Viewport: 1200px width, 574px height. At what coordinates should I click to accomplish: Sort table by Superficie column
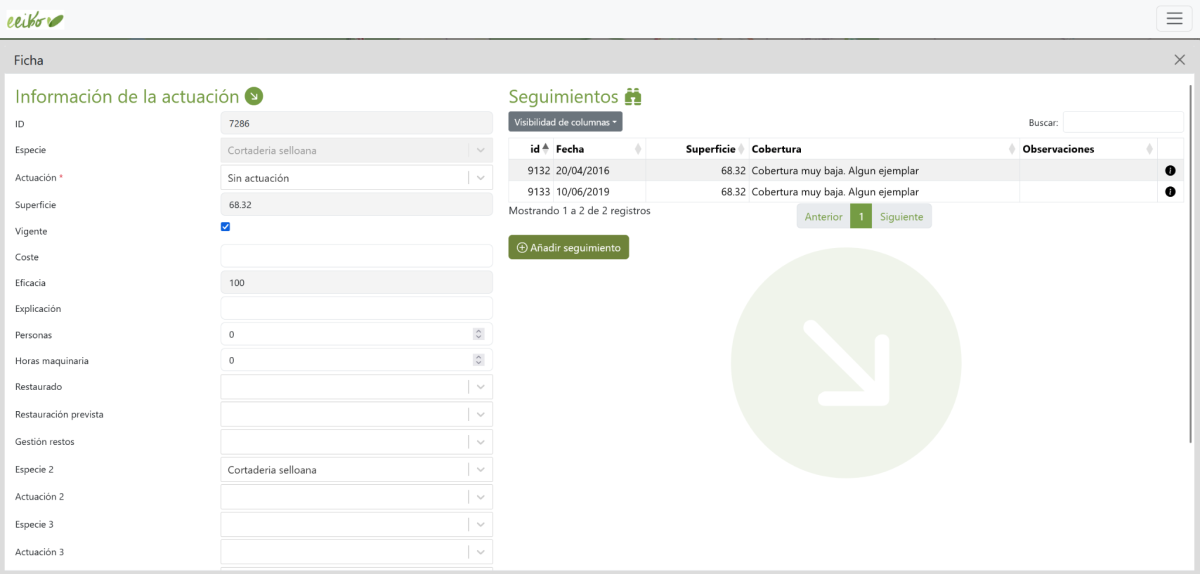tap(697, 149)
